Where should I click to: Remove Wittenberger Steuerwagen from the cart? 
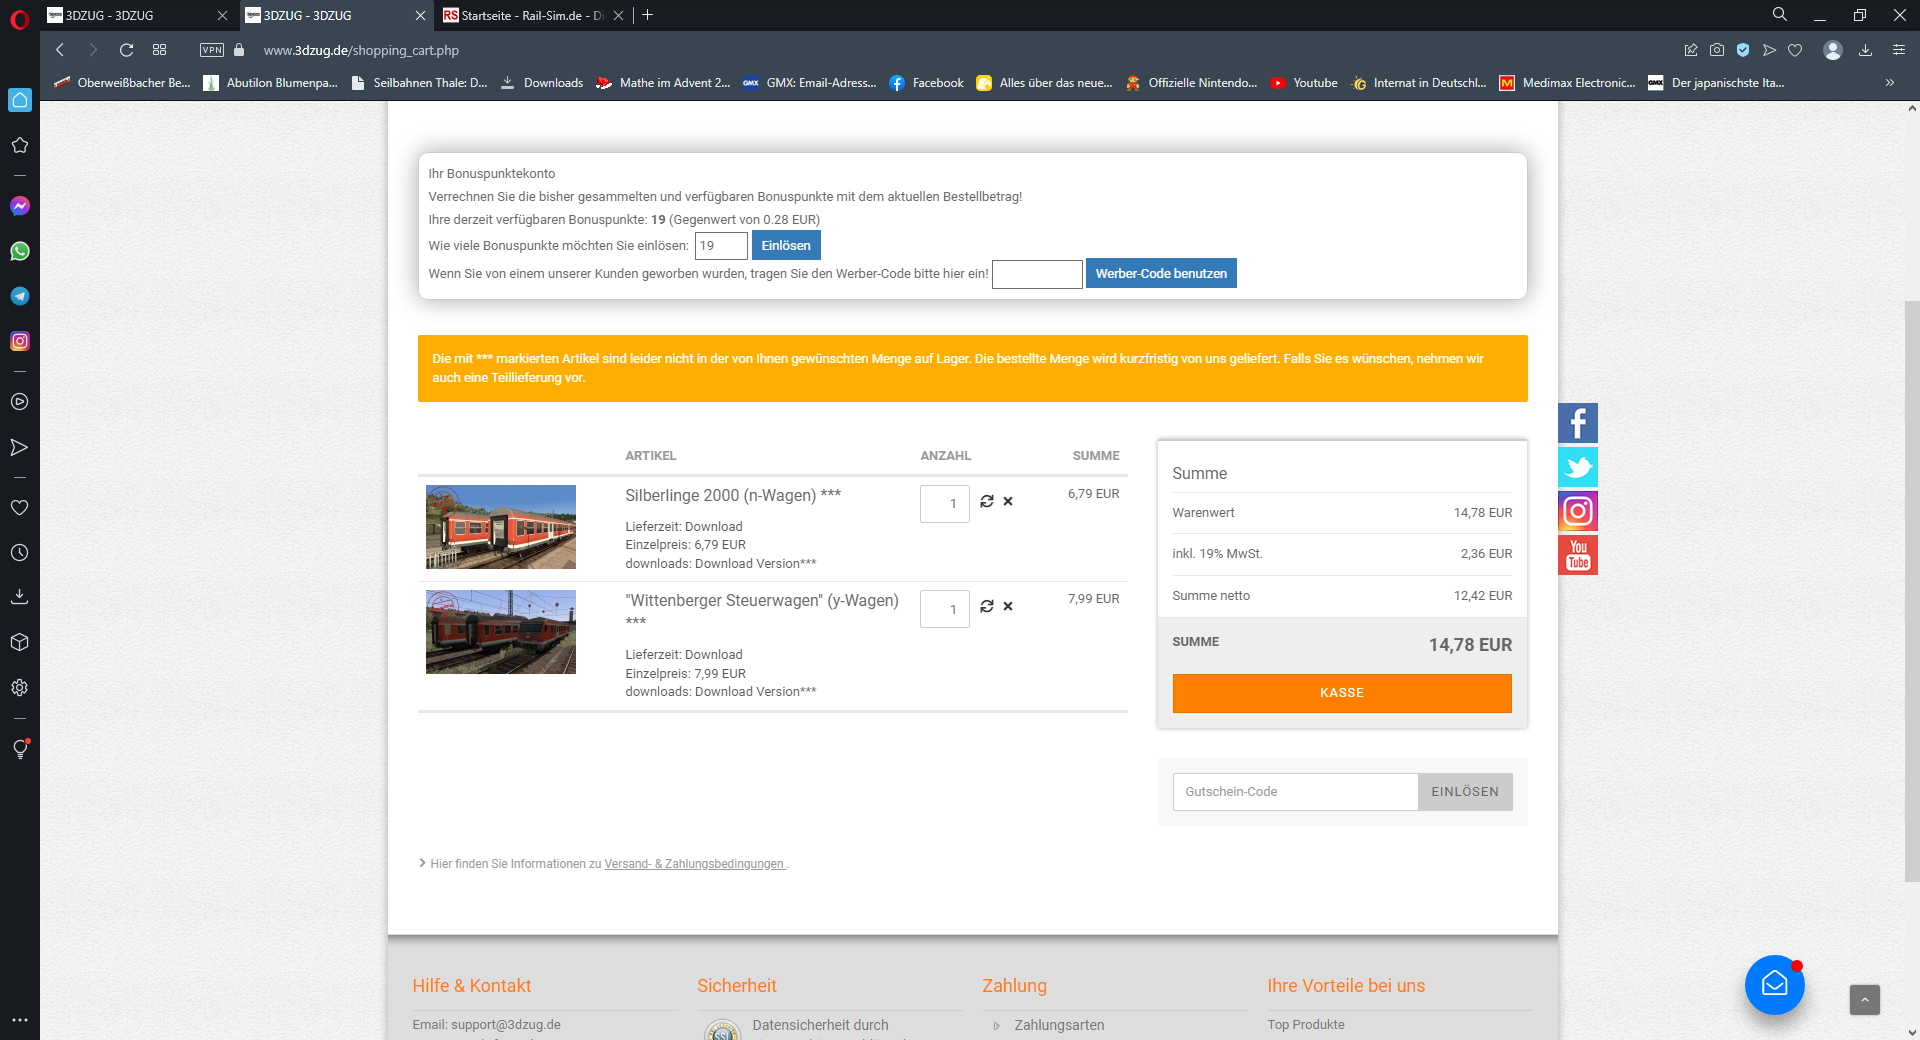[1008, 606]
